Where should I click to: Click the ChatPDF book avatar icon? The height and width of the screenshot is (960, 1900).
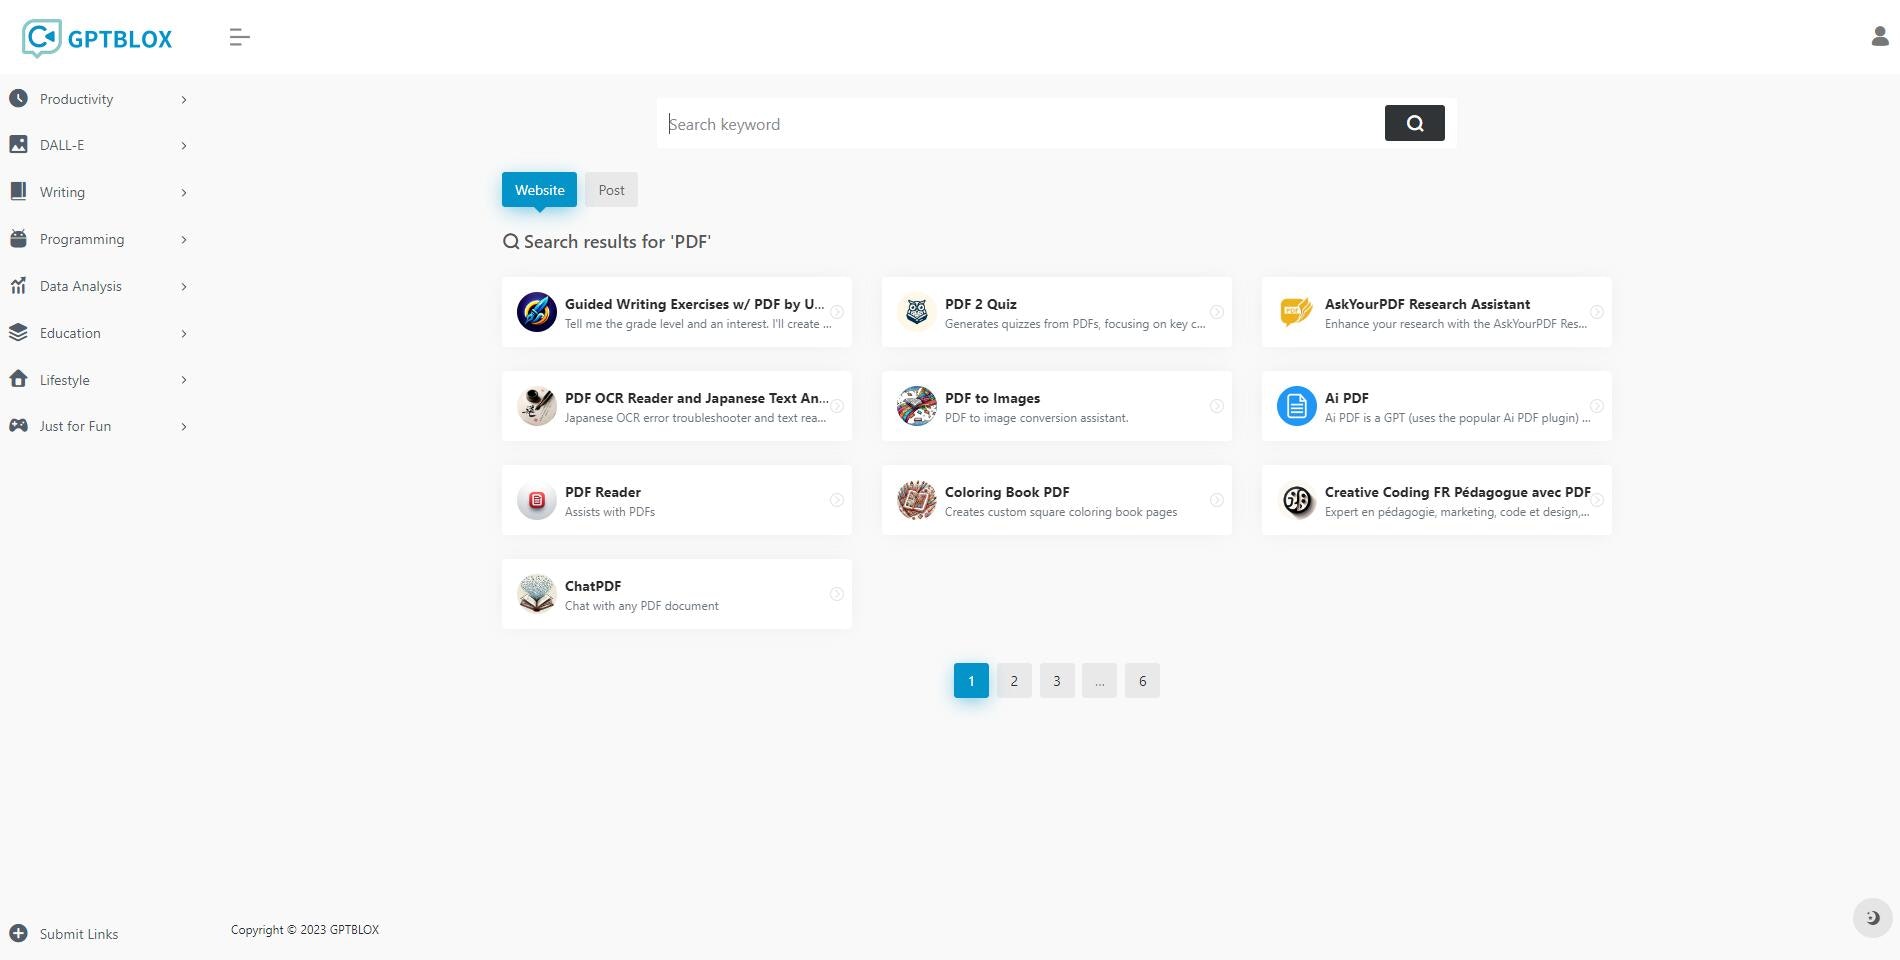(x=537, y=594)
